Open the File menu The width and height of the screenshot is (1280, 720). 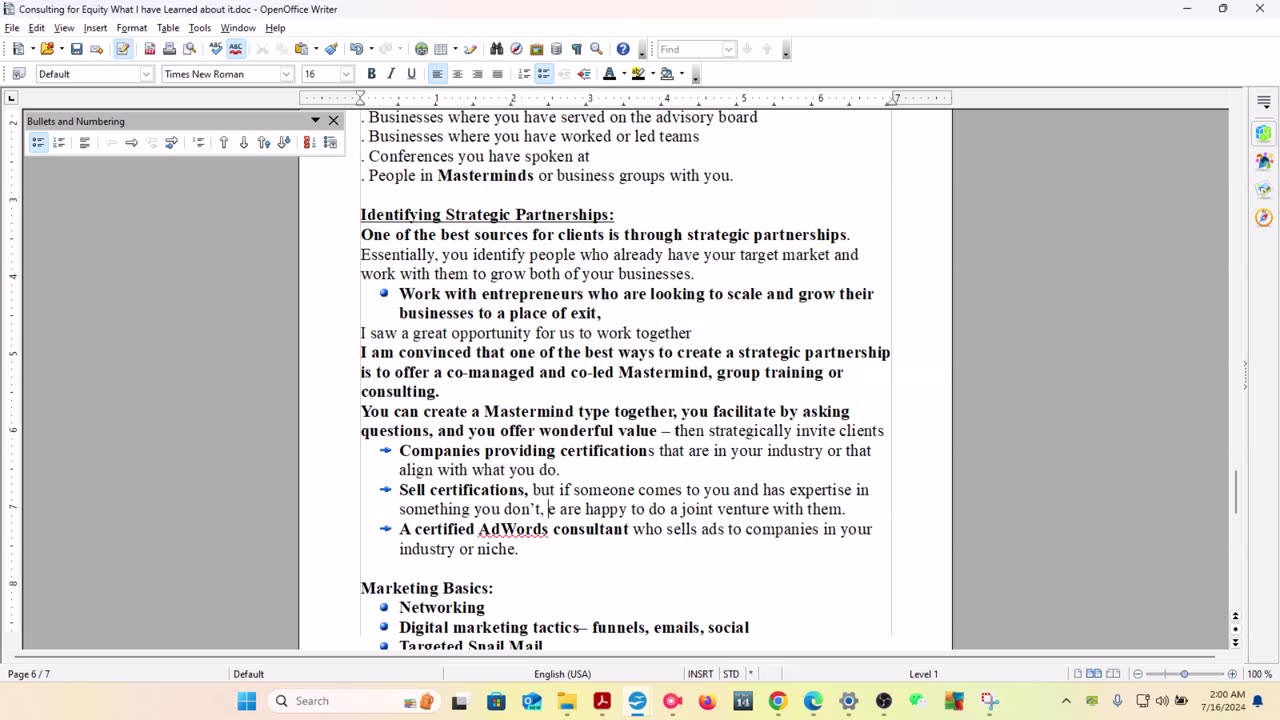pos(12,28)
